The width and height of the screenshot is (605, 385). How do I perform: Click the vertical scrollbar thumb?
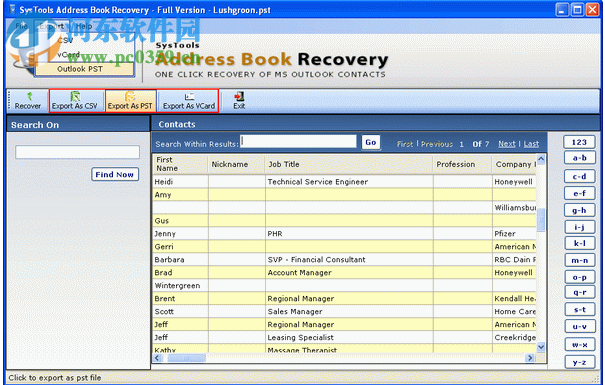click(541, 220)
